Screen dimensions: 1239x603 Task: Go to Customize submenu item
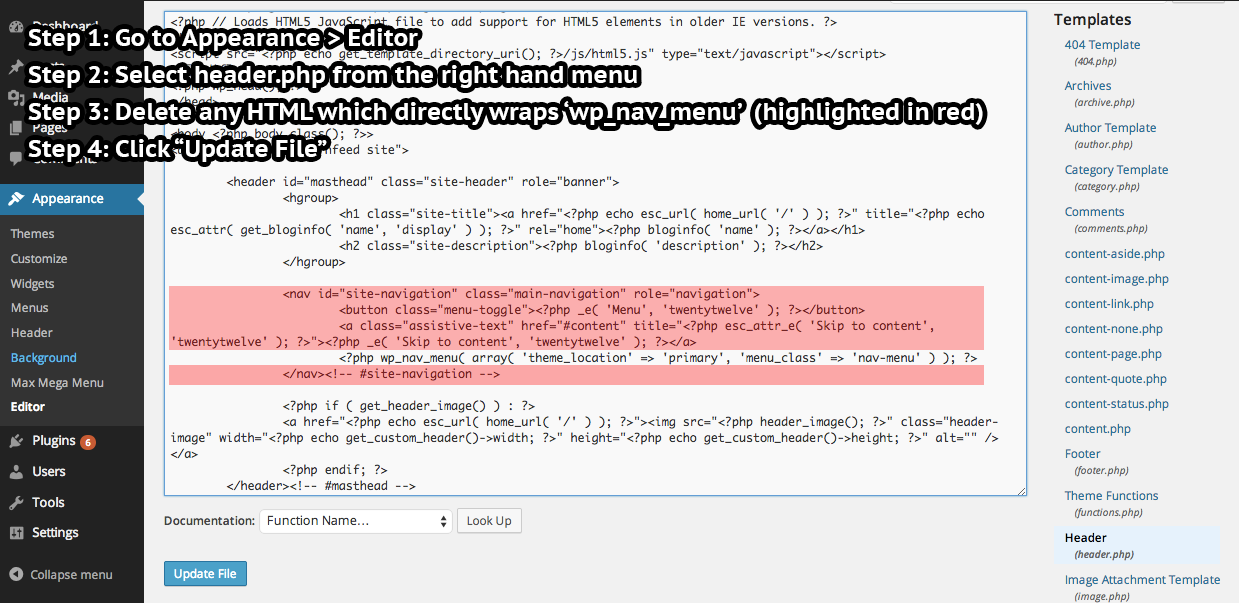point(39,259)
